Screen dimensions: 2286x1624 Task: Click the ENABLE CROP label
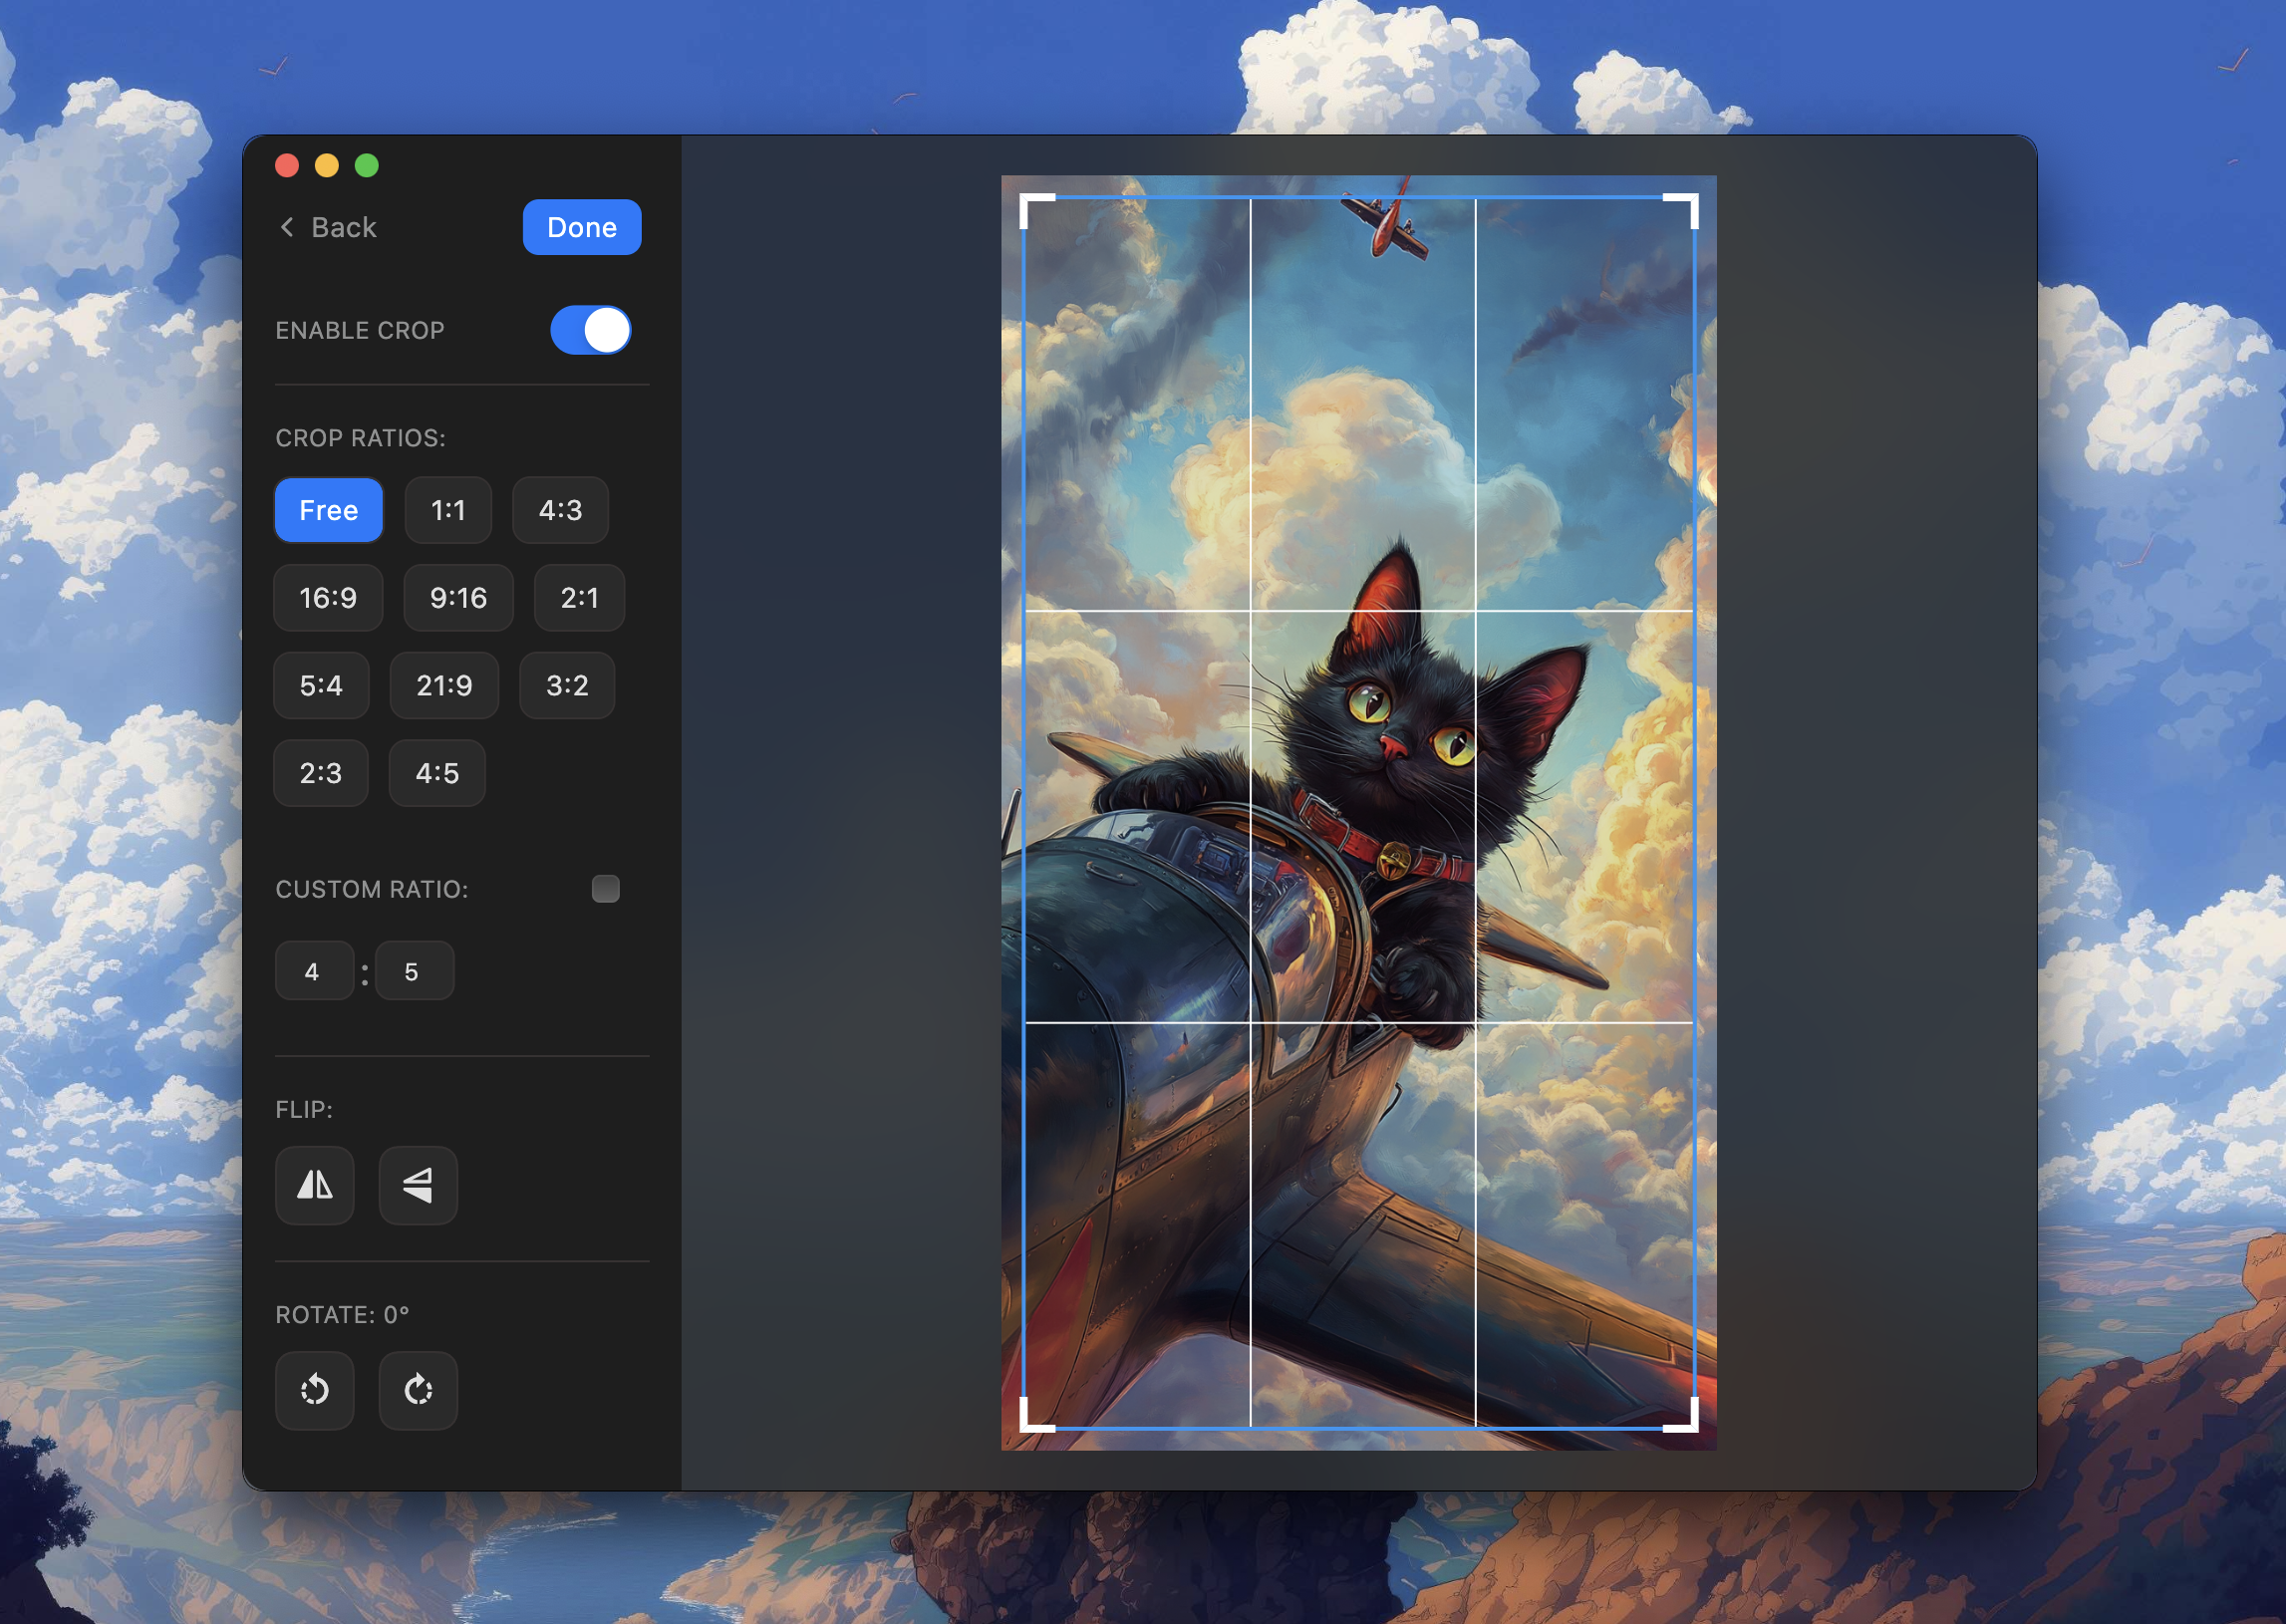pyautogui.click(x=360, y=330)
